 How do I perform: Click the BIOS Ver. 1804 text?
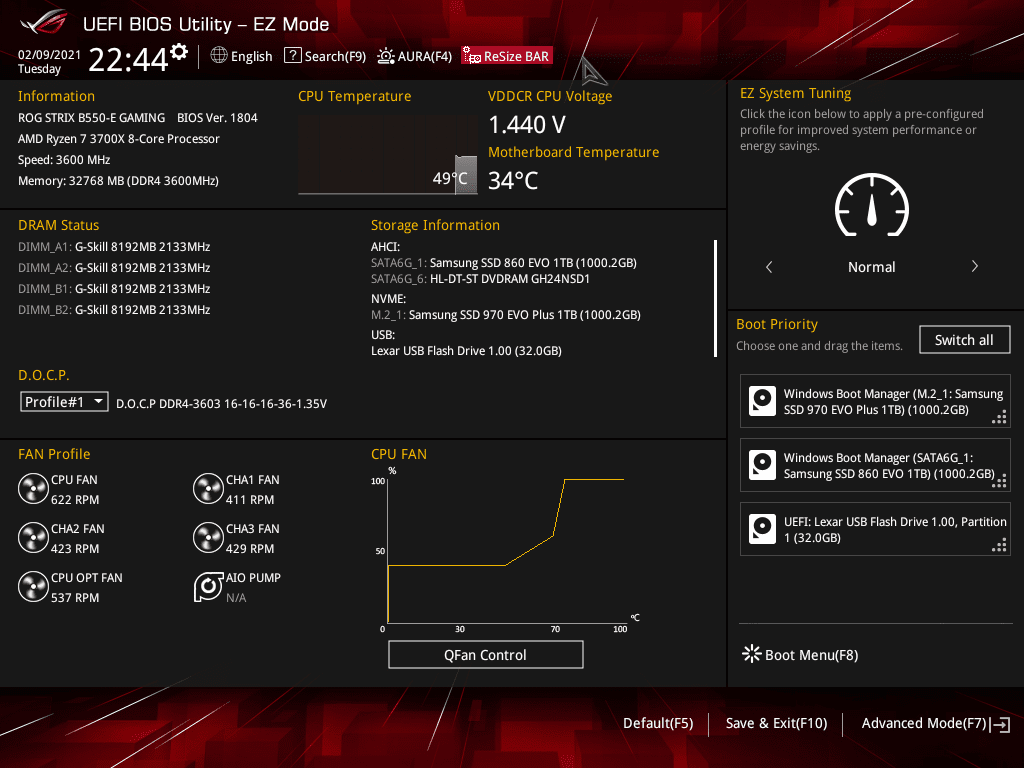click(217, 118)
